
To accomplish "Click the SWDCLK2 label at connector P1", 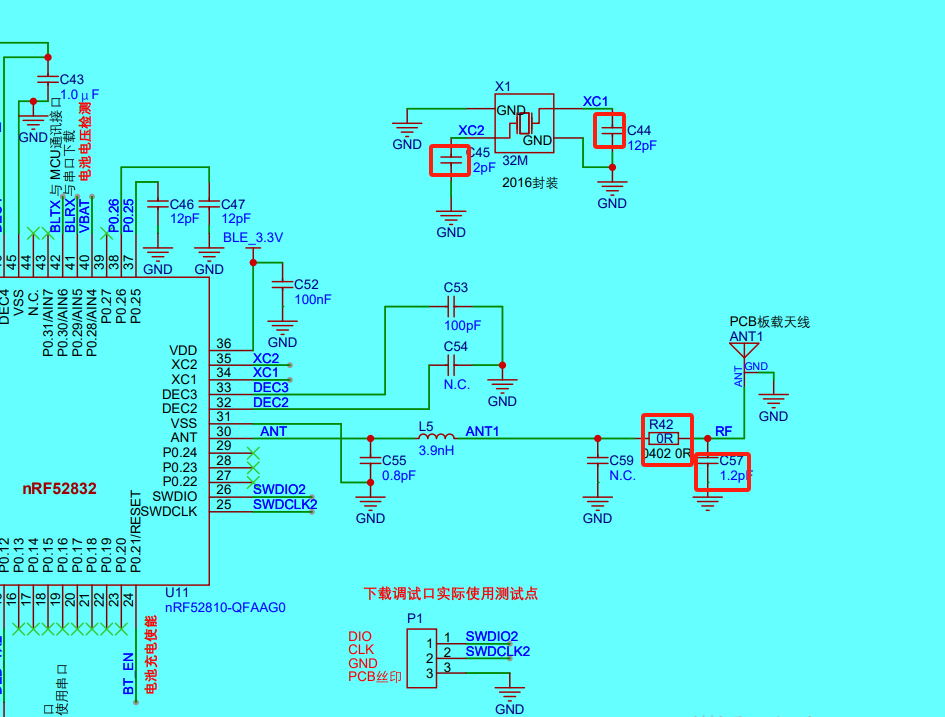I will (498, 651).
